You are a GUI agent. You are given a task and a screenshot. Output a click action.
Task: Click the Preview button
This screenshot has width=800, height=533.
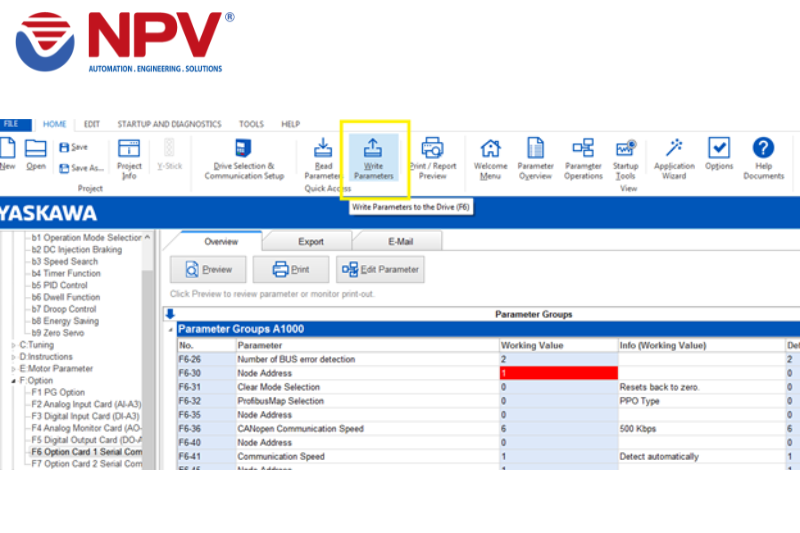pos(208,269)
